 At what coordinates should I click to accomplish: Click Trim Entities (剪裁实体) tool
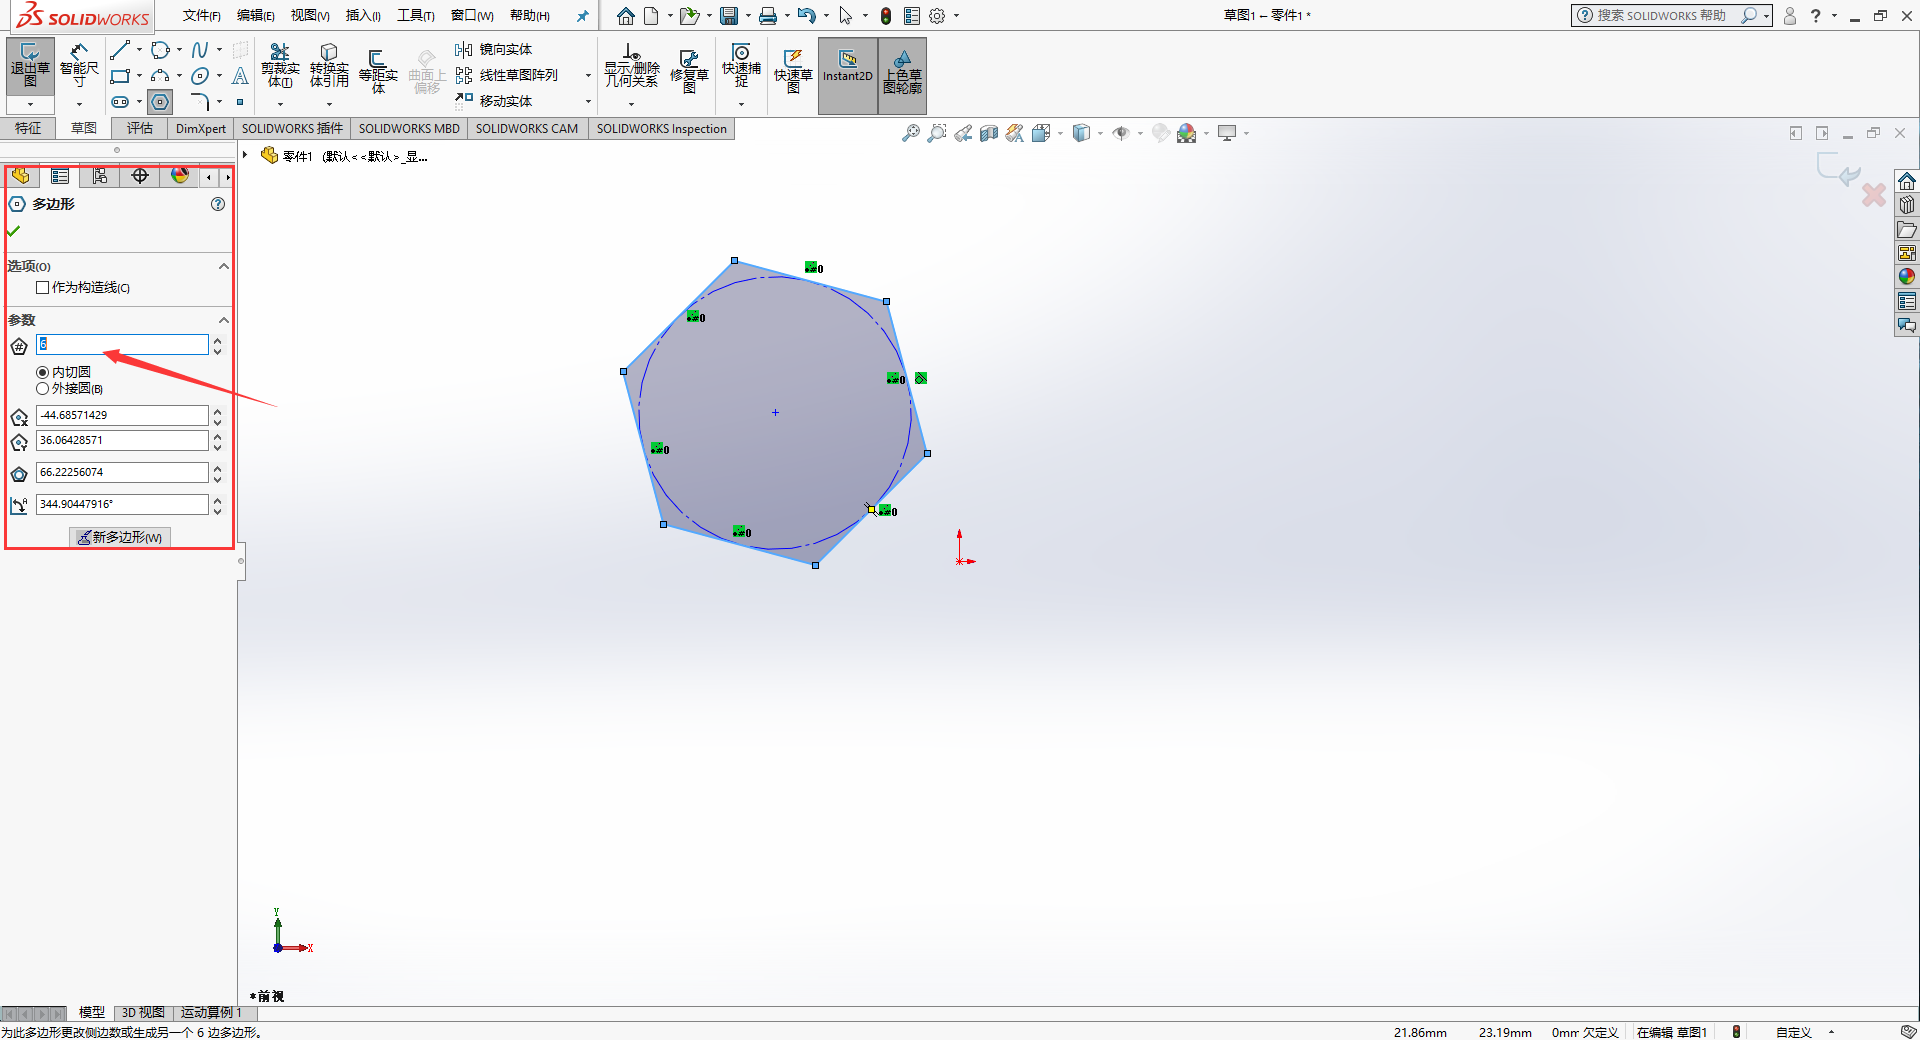pyautogui.click(x=280, y=66)
